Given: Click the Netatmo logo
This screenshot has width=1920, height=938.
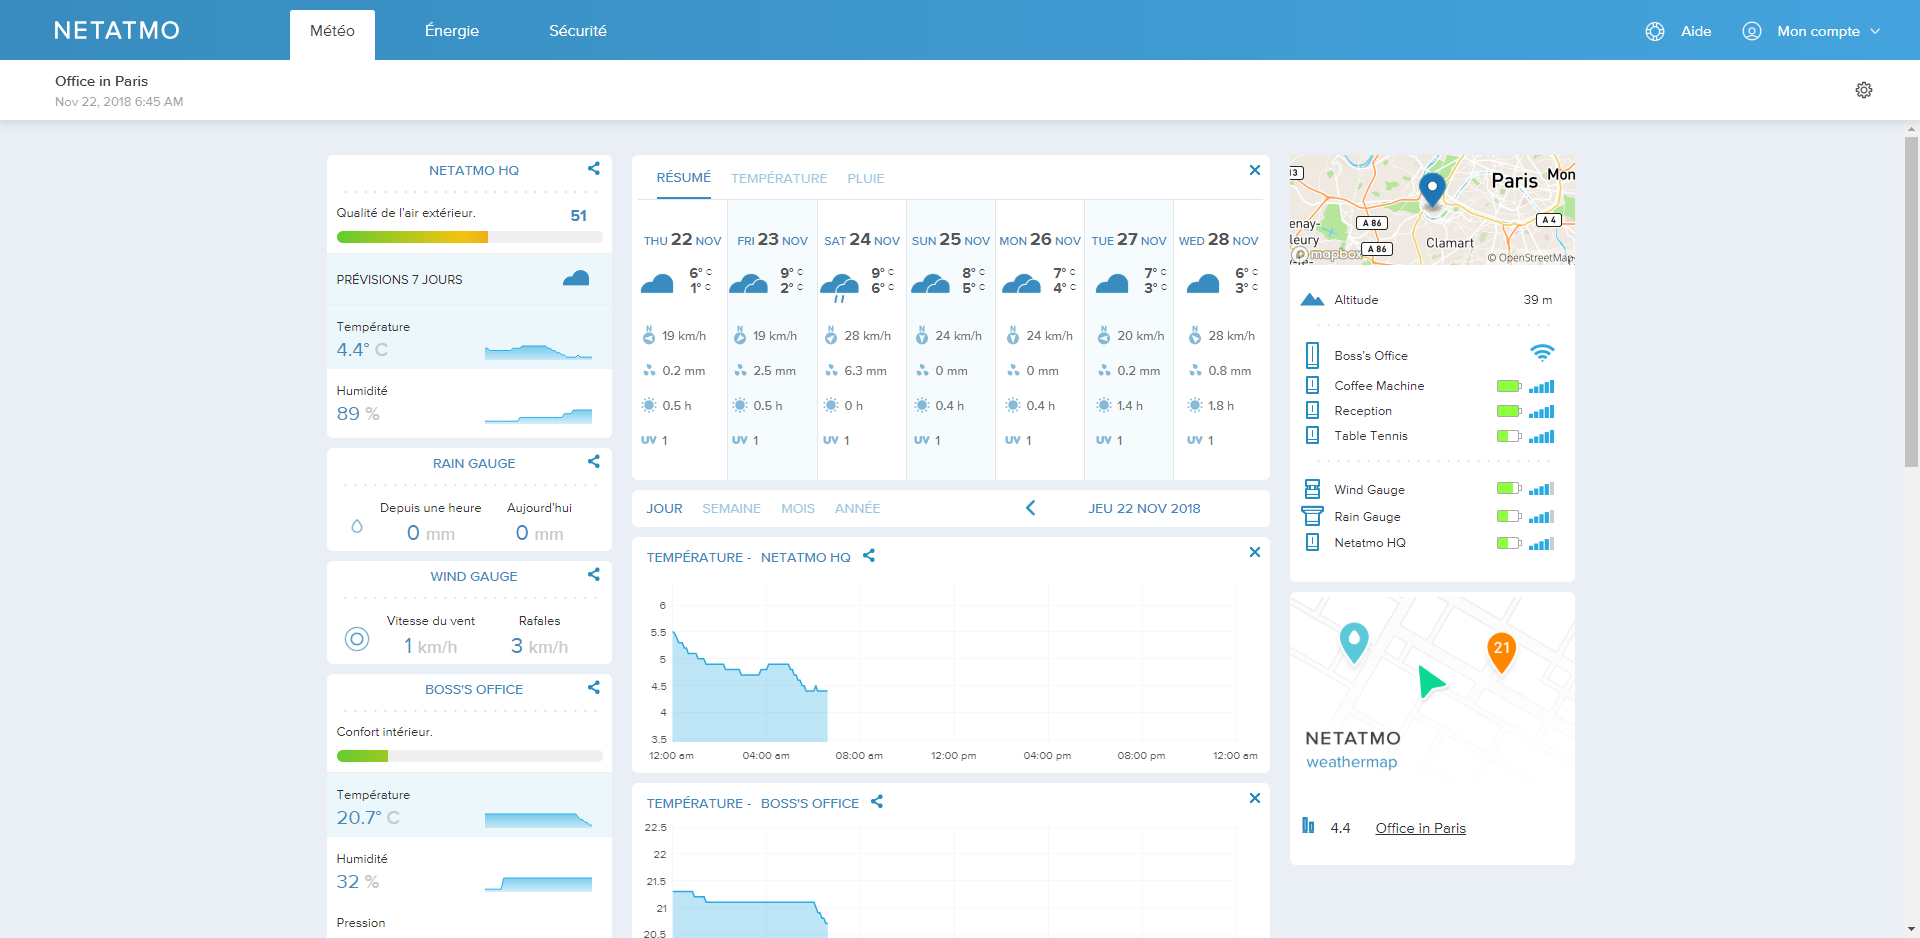Looking at the screenshot, I should 117,30.
